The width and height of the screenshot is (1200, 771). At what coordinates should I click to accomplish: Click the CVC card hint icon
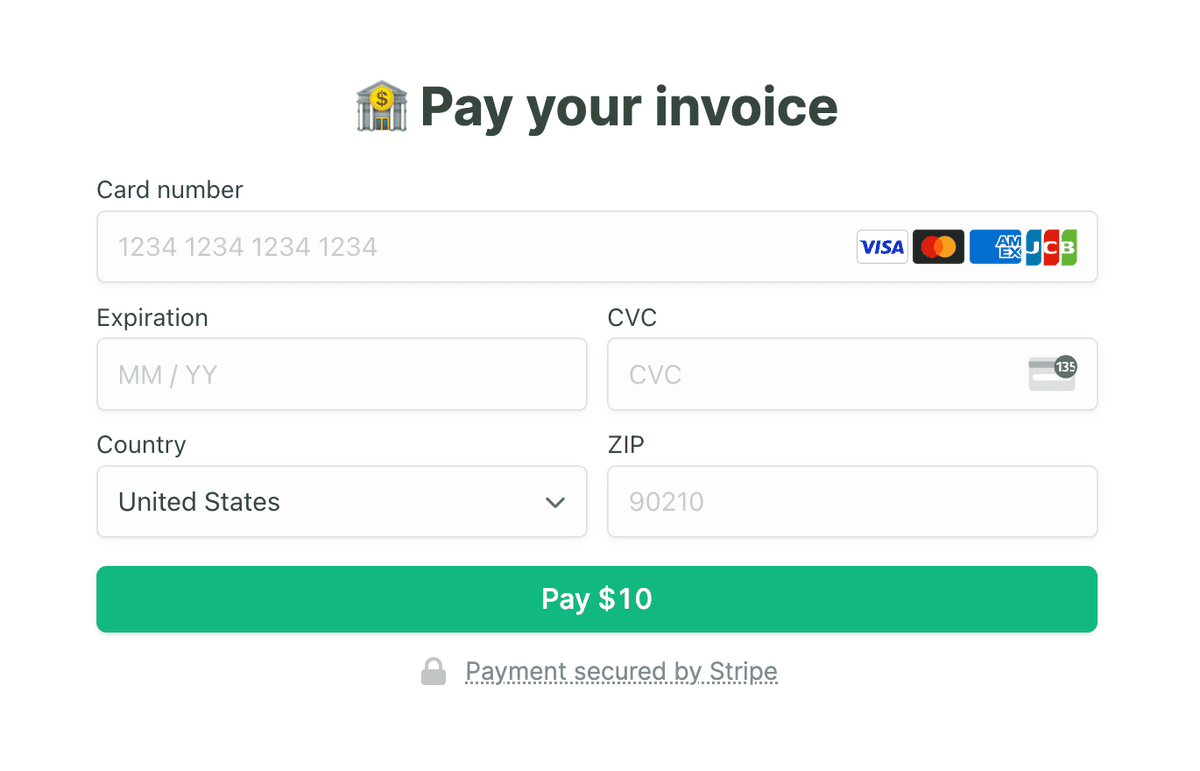(1052, 374)
